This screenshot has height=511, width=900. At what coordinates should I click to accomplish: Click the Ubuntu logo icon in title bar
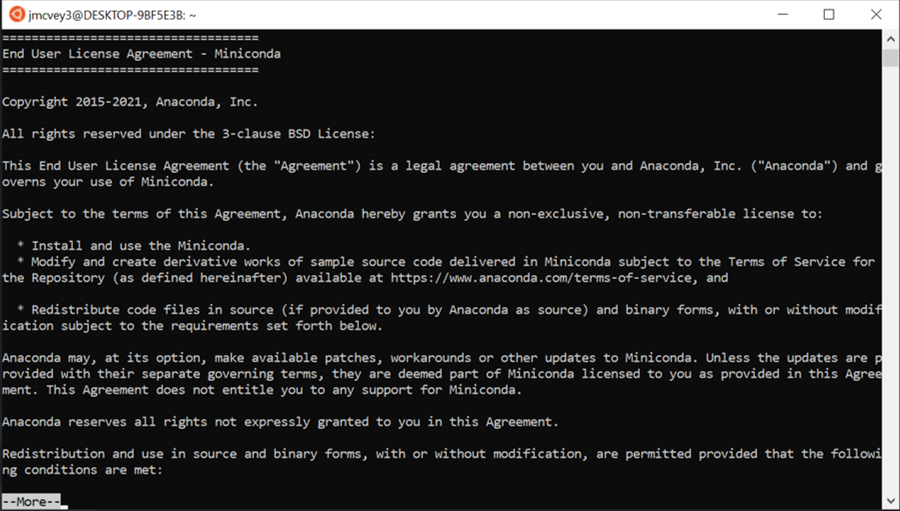point(17,14)
